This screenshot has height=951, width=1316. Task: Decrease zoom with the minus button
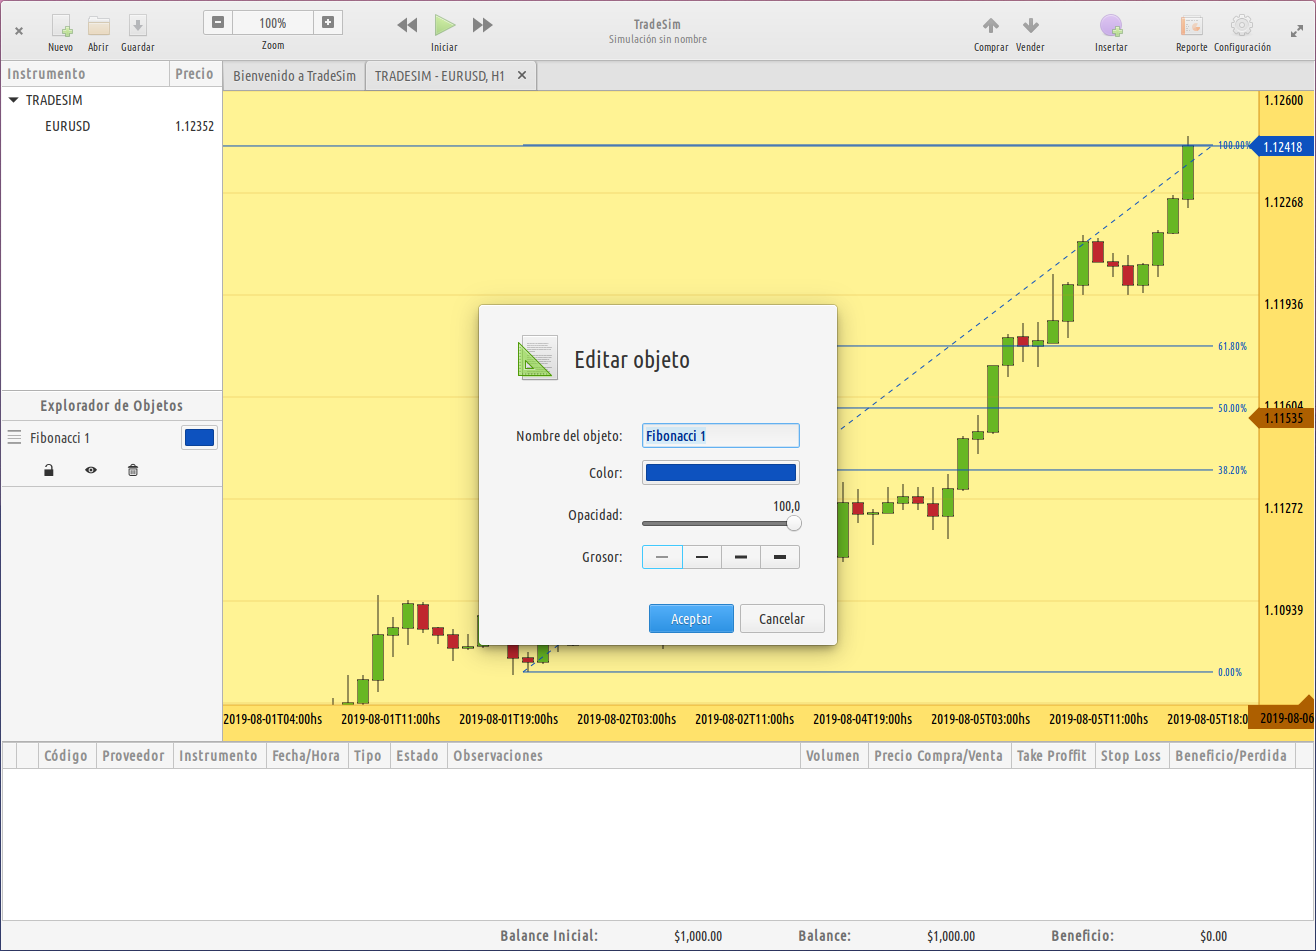point(218,22)
